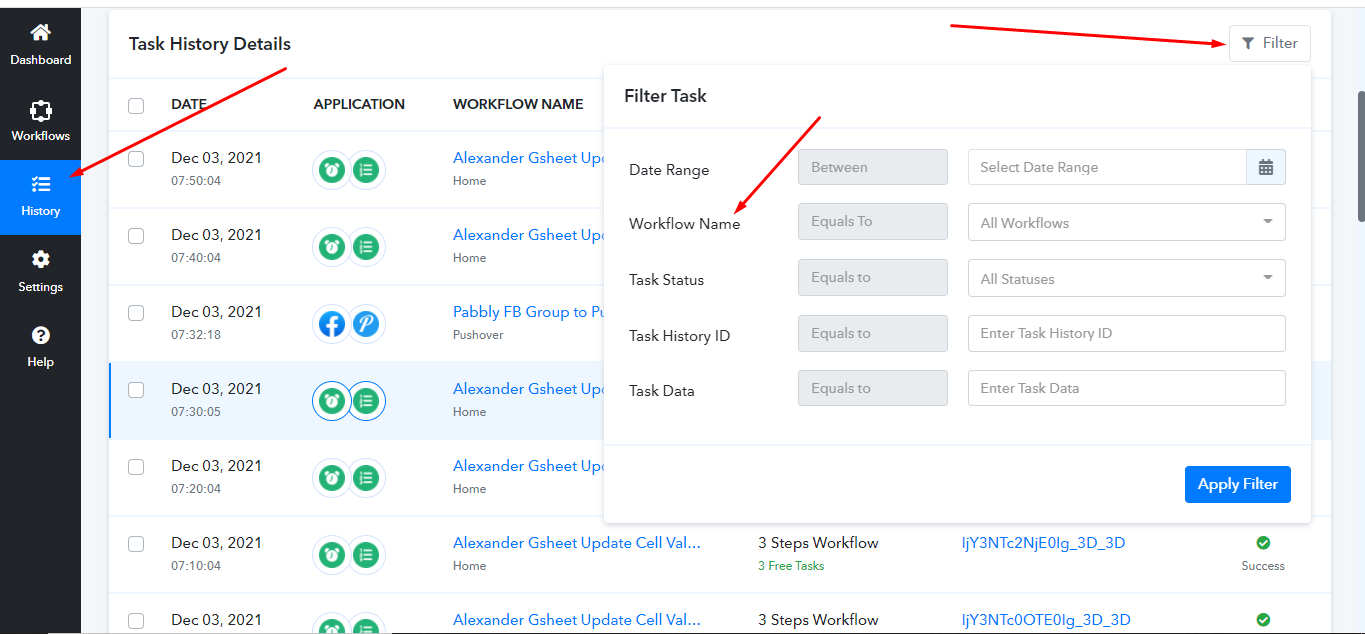The width and height of the screenshot is (1365, 634).
Task: Open History in the sidebar
Action: click(x=40, y=197)
